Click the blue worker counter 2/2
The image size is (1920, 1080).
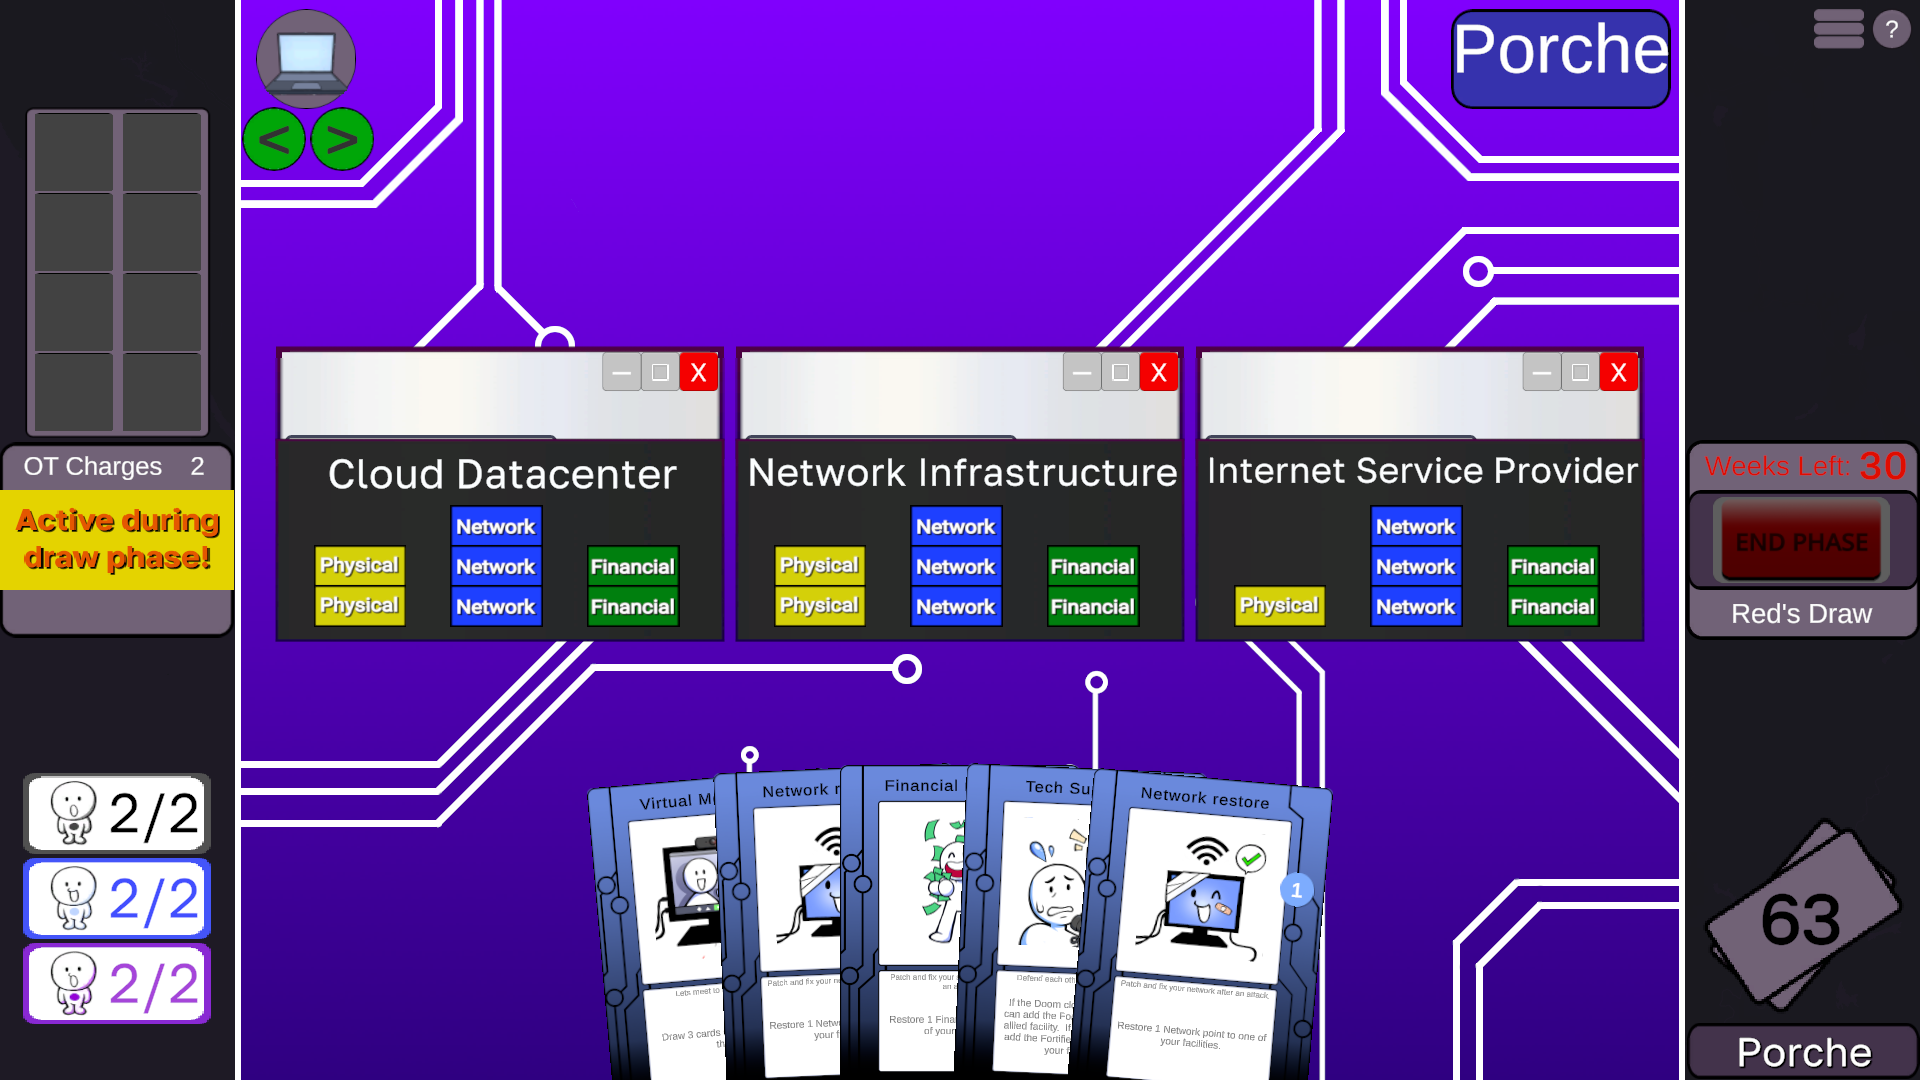tap(117, 899)
